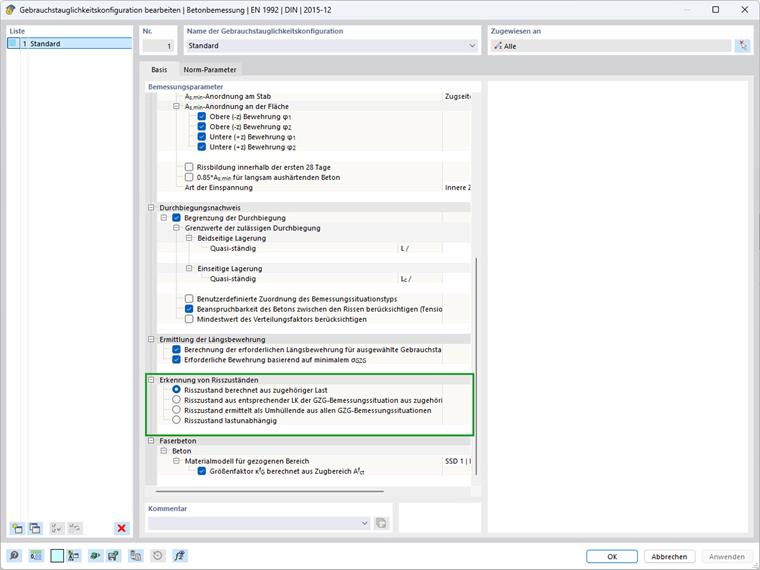Open the Kommentar dropdown
The image size is (760, 570).
365,523
